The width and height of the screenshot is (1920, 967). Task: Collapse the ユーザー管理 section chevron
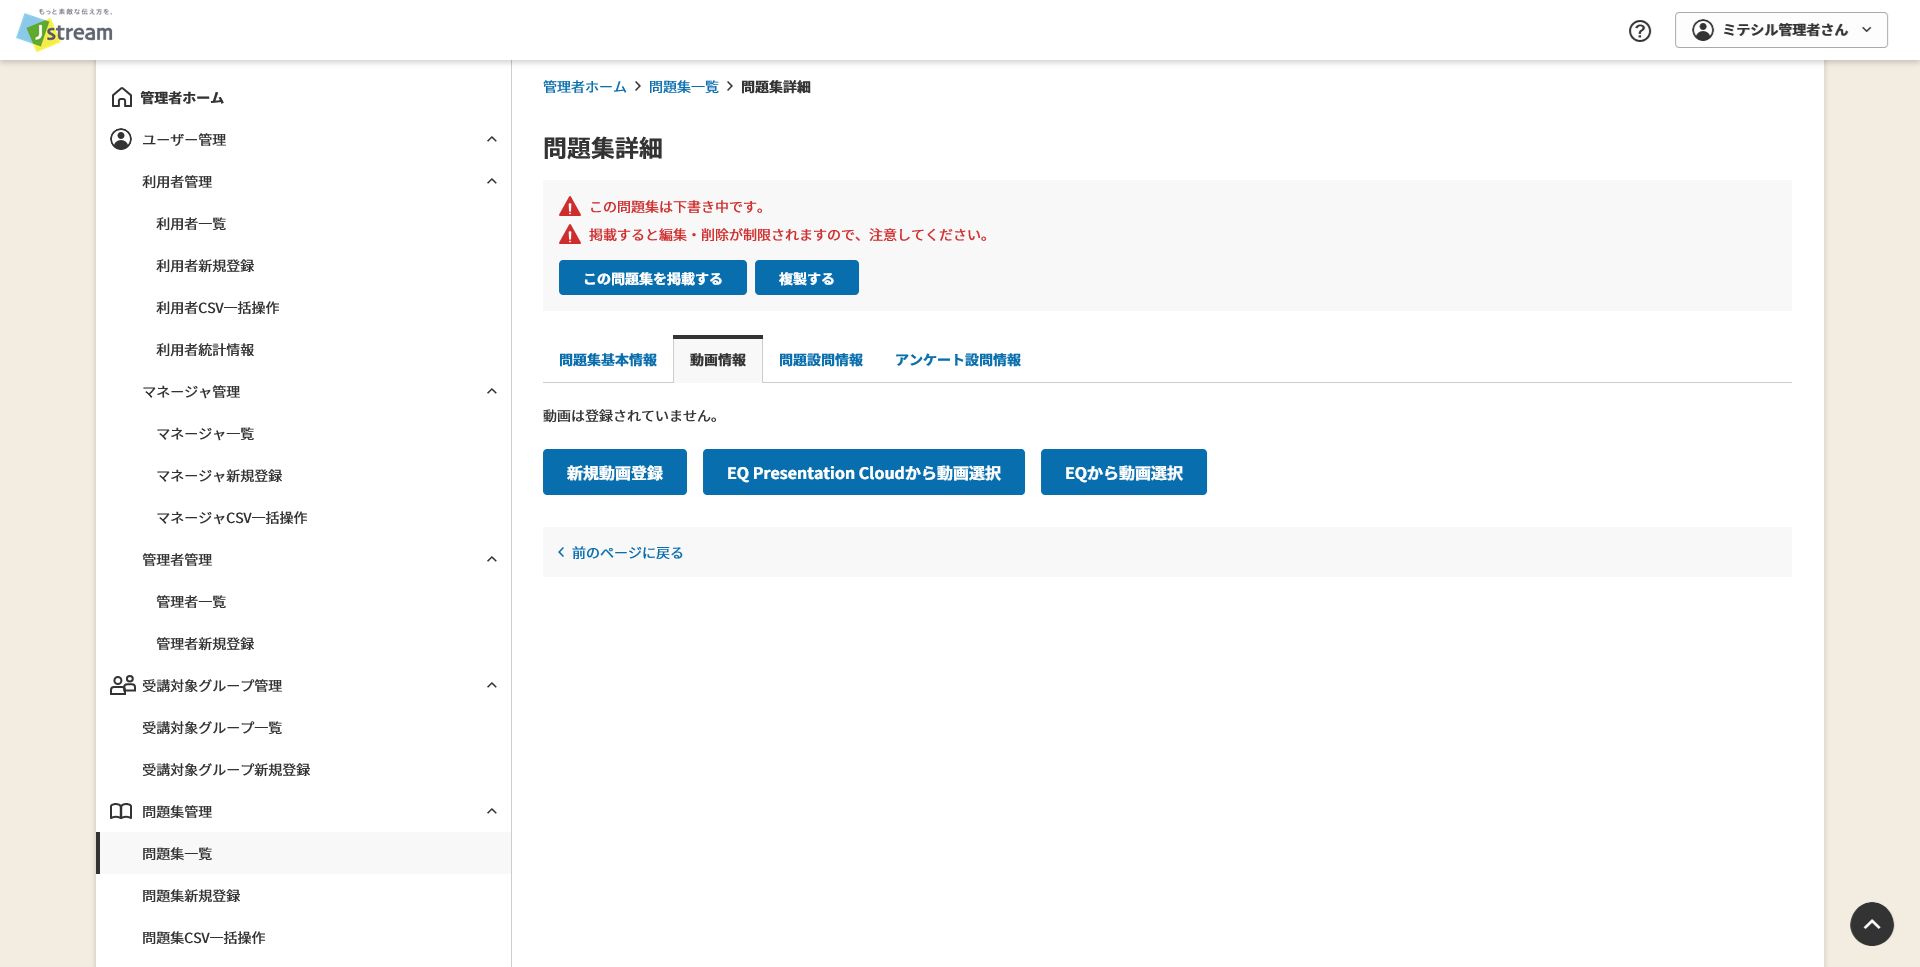491,139
